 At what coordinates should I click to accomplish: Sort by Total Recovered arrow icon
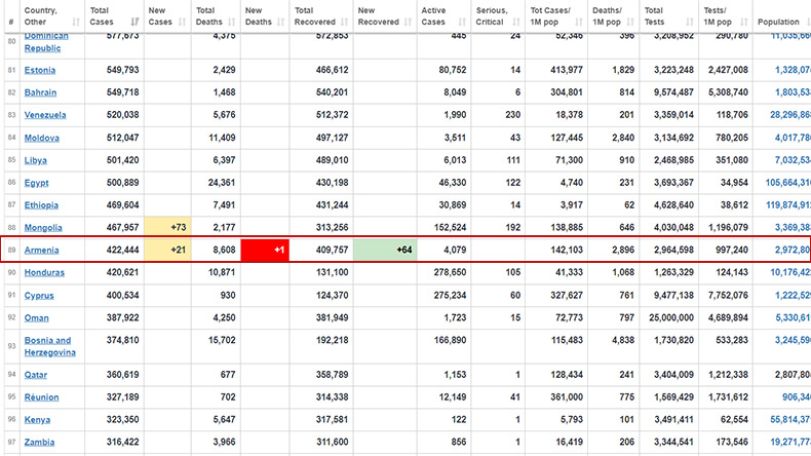click(x=344, y=22)
